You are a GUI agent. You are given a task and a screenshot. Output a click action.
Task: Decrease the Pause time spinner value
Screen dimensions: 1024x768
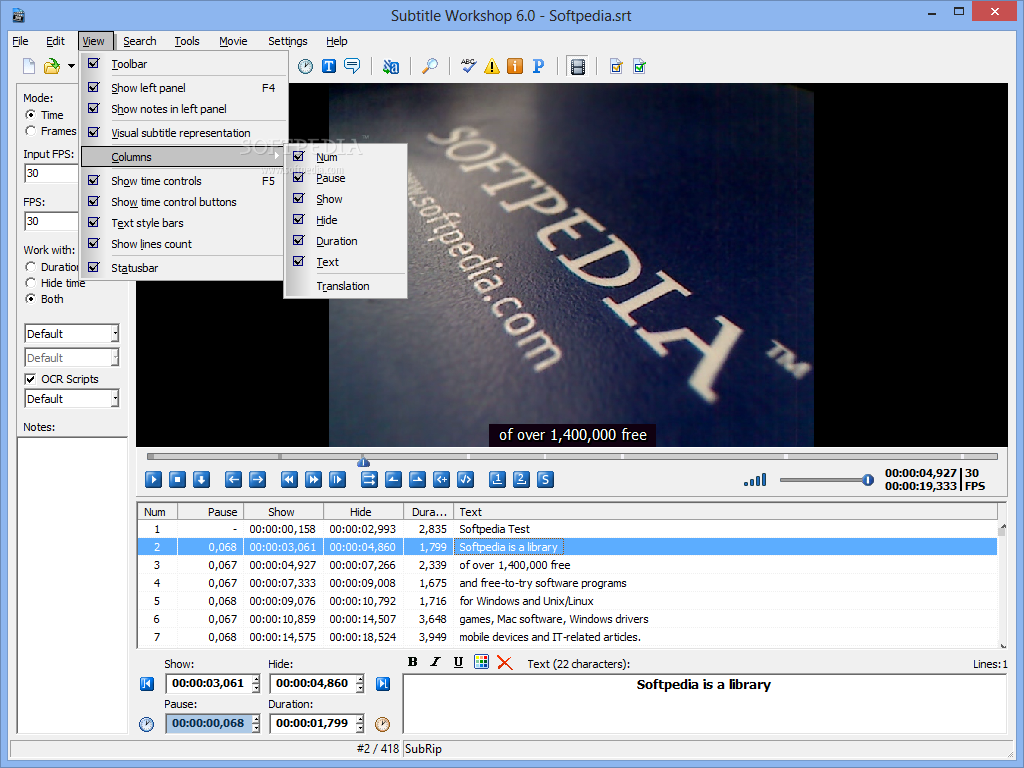pyautogui.click(x=256, y=728)
